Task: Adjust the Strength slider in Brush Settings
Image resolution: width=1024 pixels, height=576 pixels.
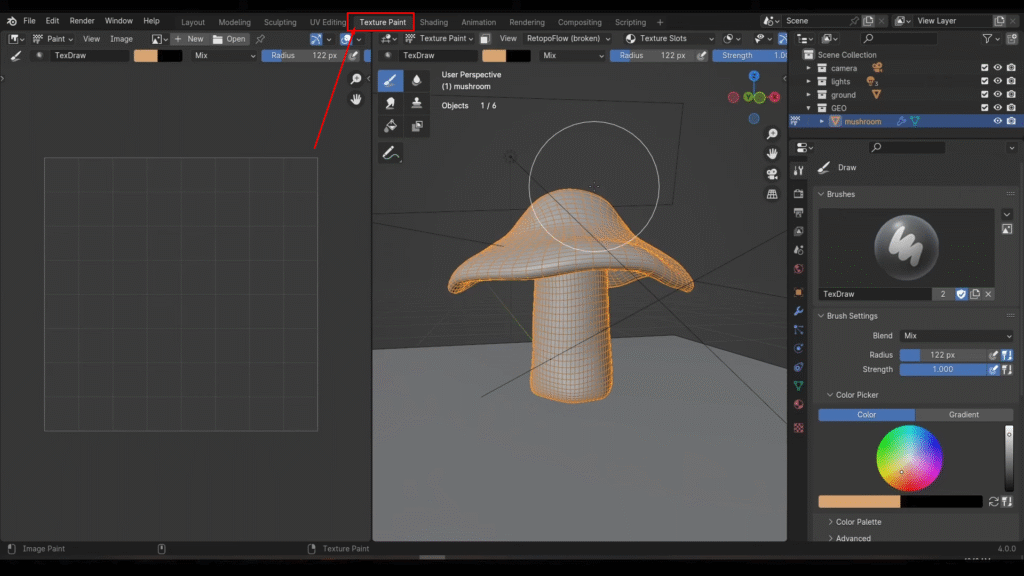Action: point(942,370)
